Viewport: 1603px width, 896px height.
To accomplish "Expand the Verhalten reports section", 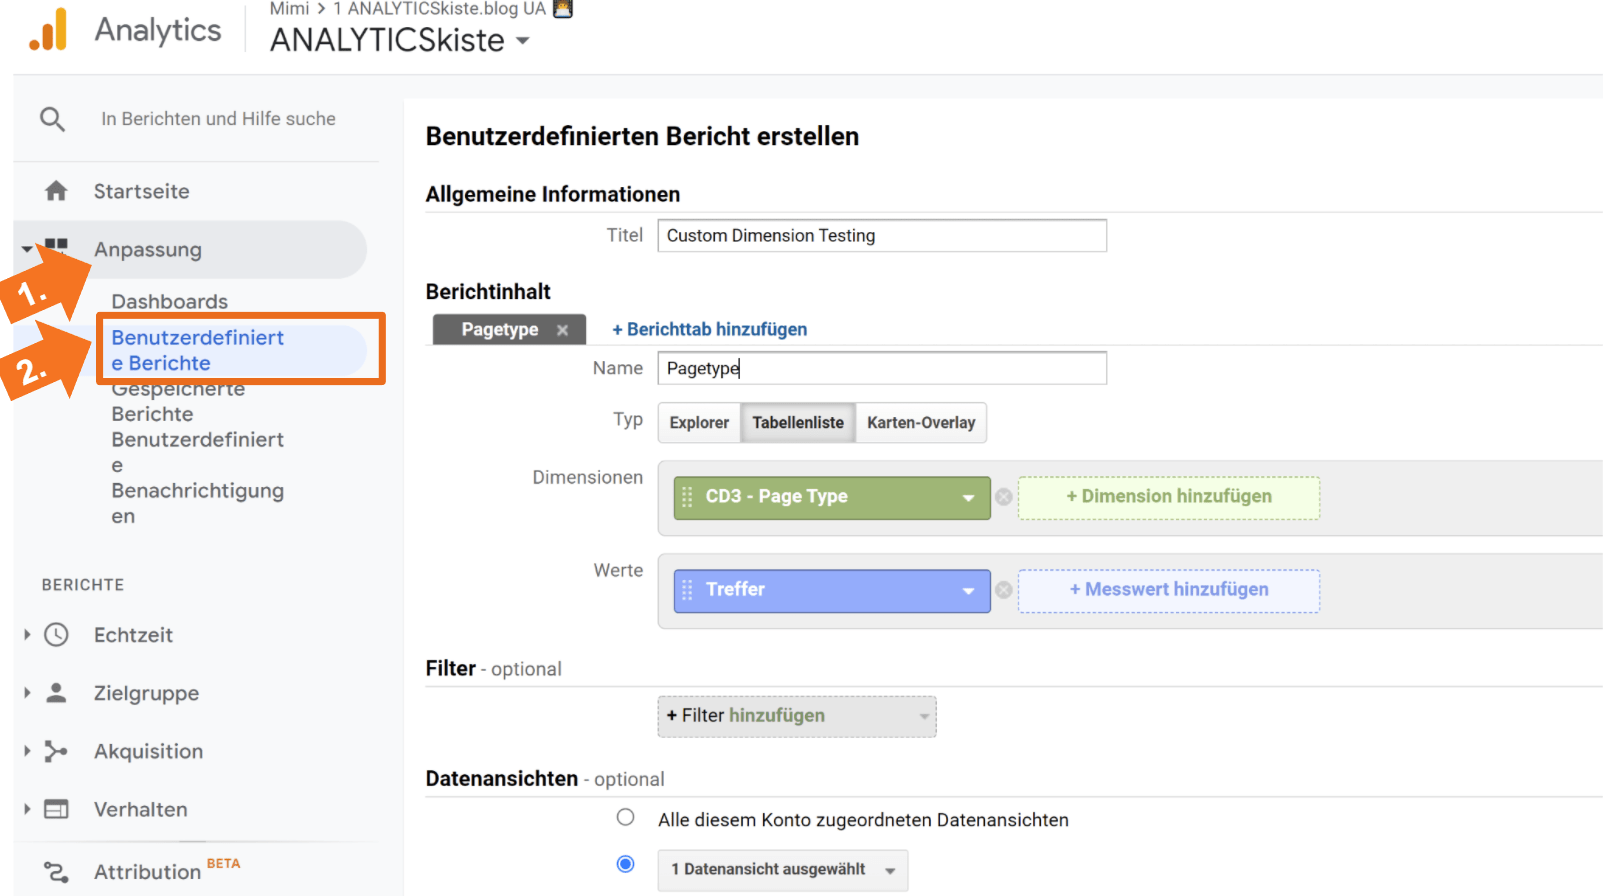I will click(27, 808).
